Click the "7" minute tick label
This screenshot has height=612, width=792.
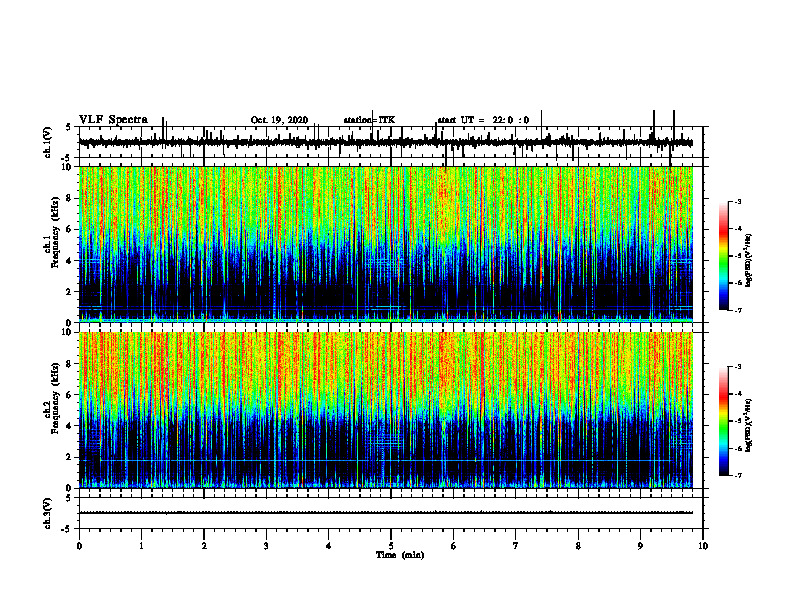tap(516, 546)
